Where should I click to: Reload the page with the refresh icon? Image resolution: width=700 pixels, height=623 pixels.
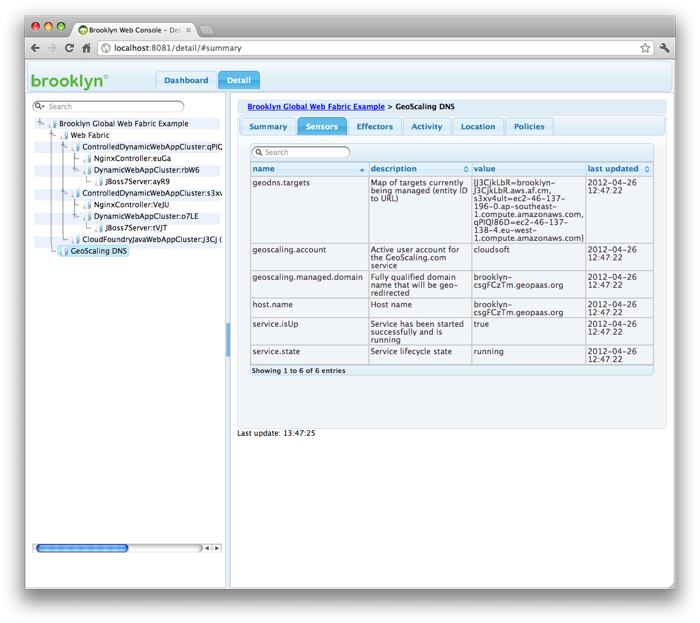coord(69,47)
